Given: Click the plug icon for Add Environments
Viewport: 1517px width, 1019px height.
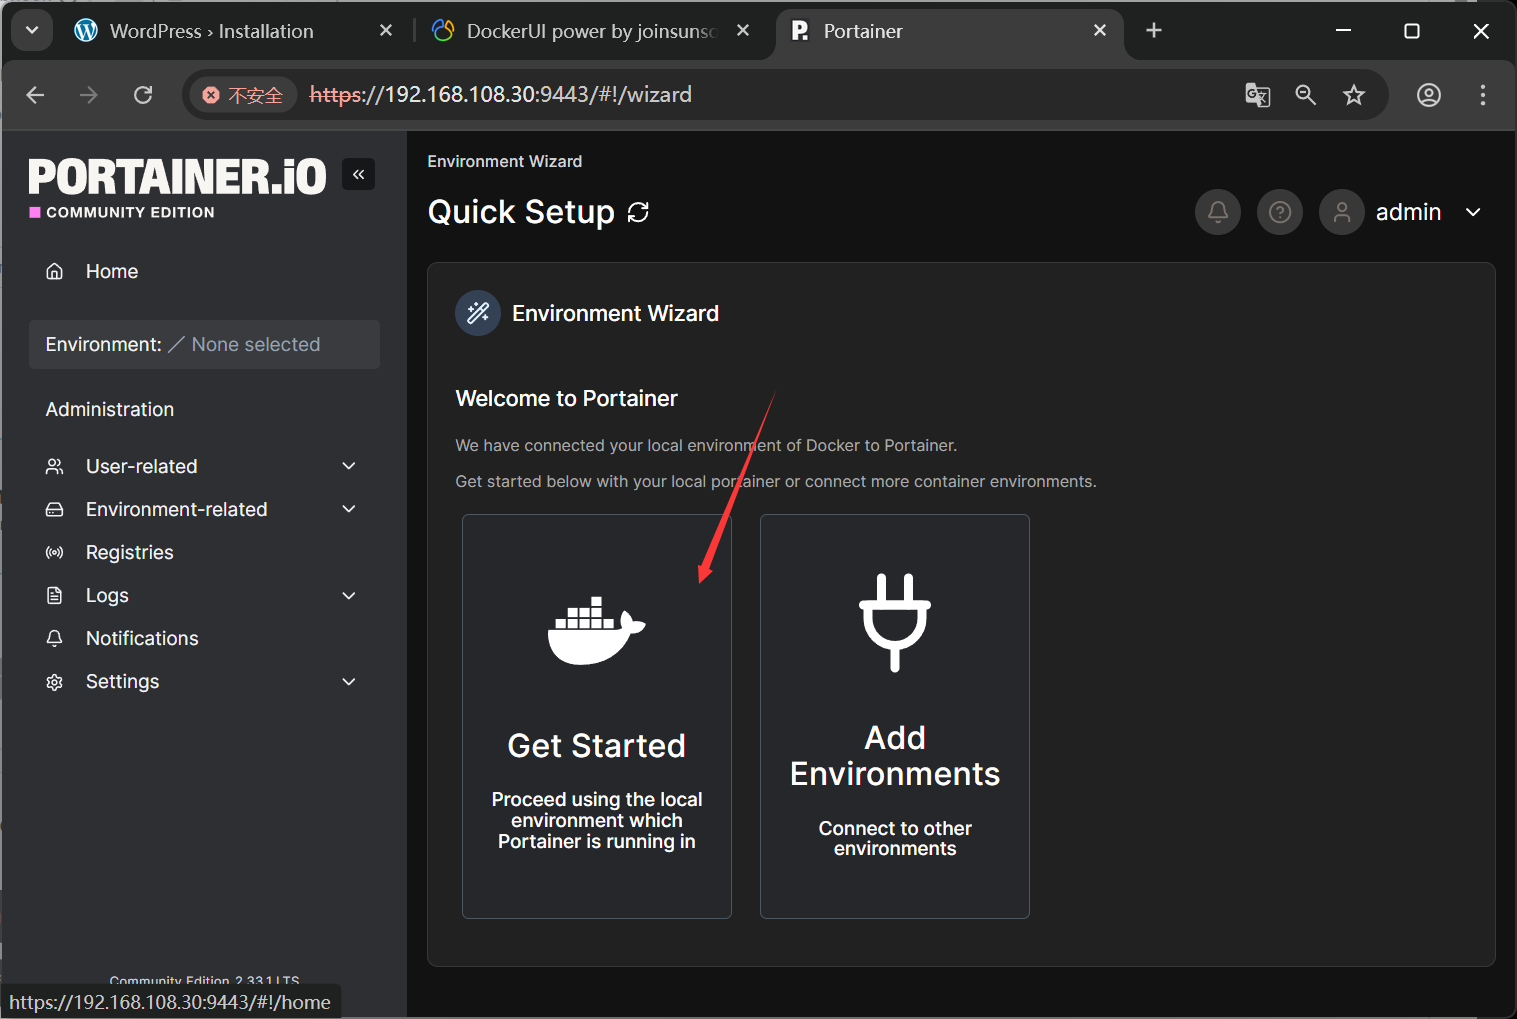Looking at the screenshot, I should [895, 622].
